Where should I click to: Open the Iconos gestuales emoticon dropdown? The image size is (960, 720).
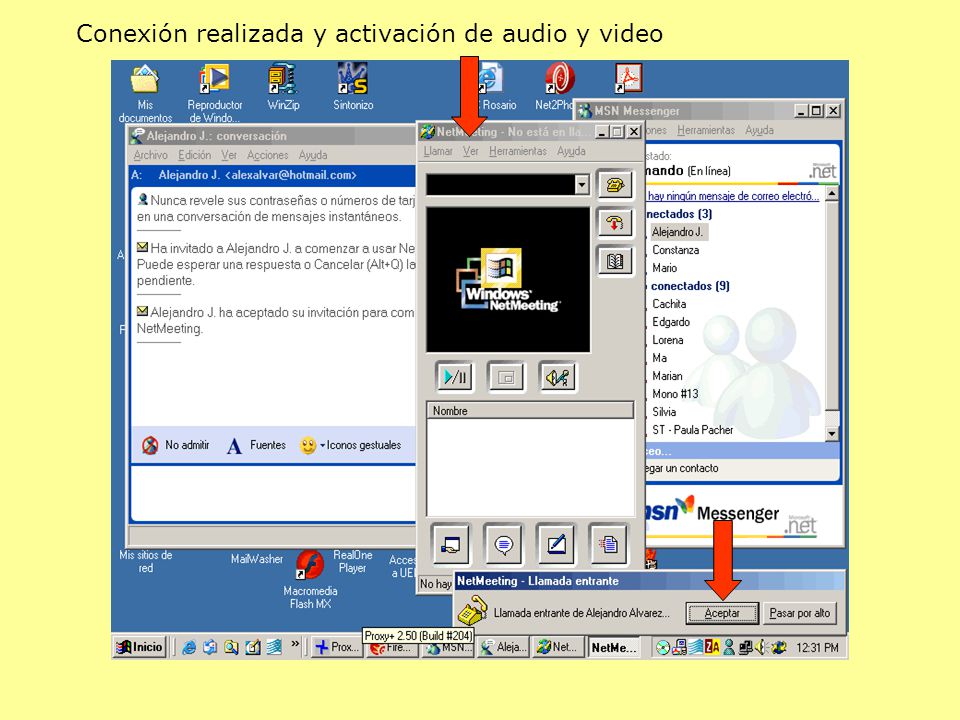point(351,445)
